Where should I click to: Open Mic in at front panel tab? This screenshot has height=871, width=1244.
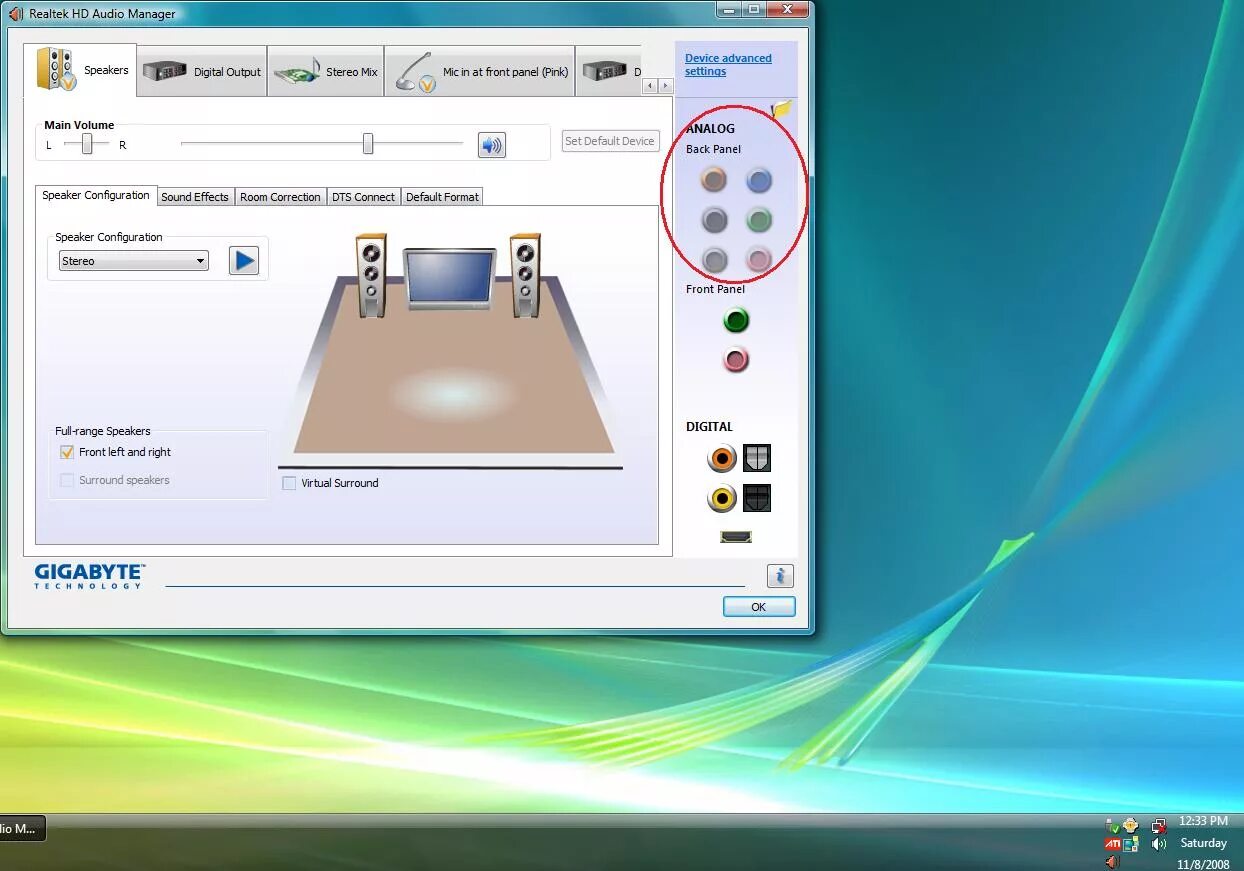click(x=480, y=72)
